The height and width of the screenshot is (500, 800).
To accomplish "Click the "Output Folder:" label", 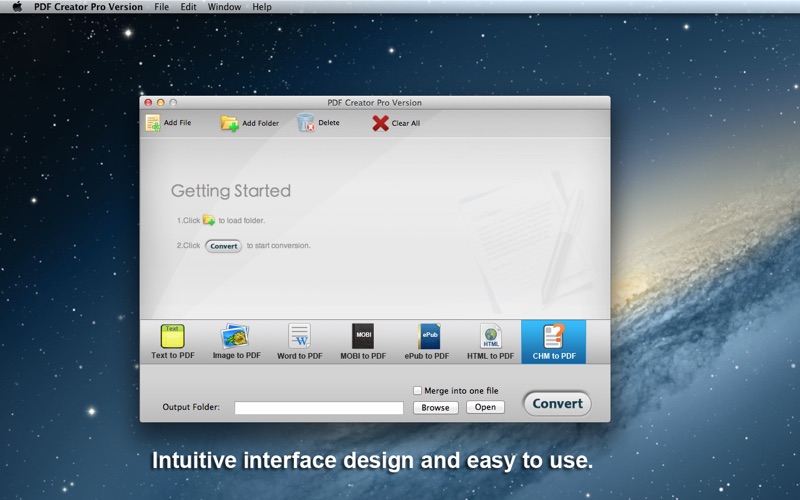I will (x=191, y=407).
